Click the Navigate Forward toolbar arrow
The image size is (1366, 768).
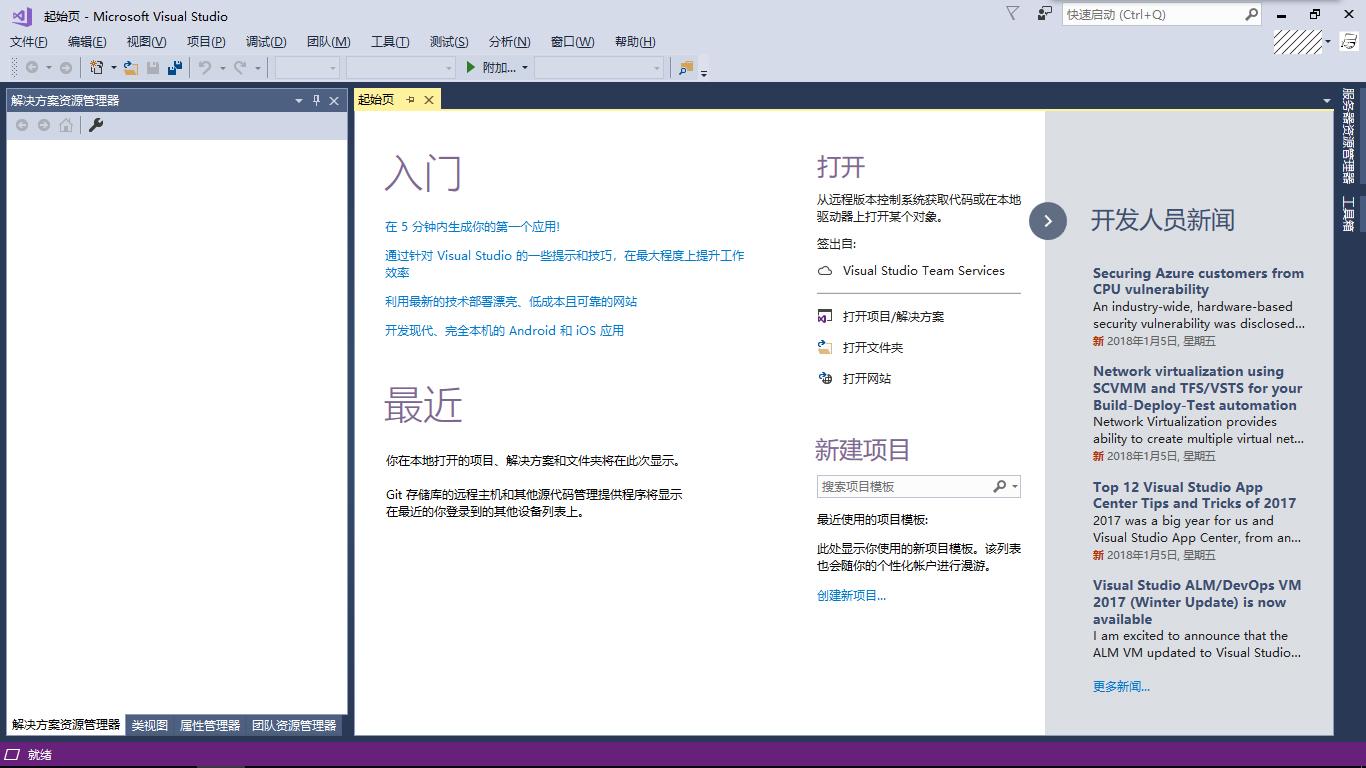pos(66,68)
